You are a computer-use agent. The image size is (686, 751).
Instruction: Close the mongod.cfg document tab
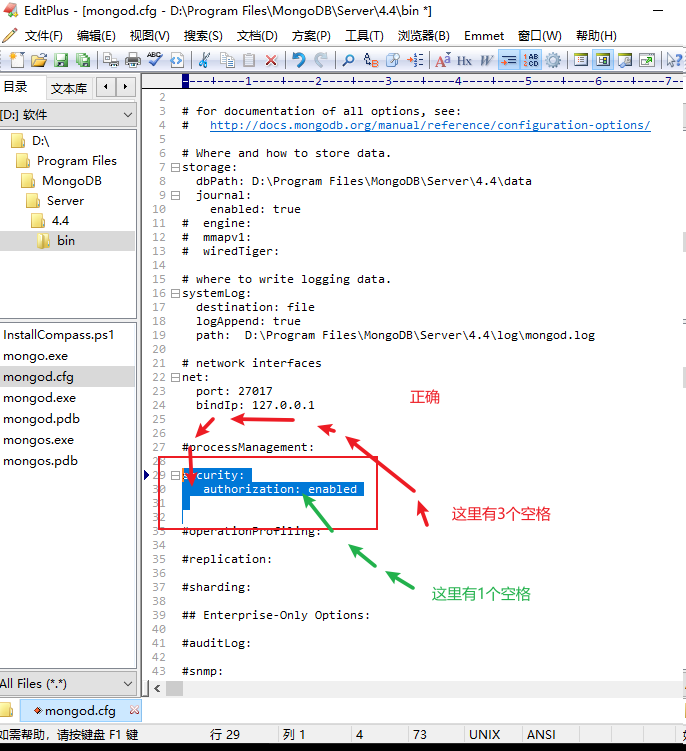click(x=134, y=710)
